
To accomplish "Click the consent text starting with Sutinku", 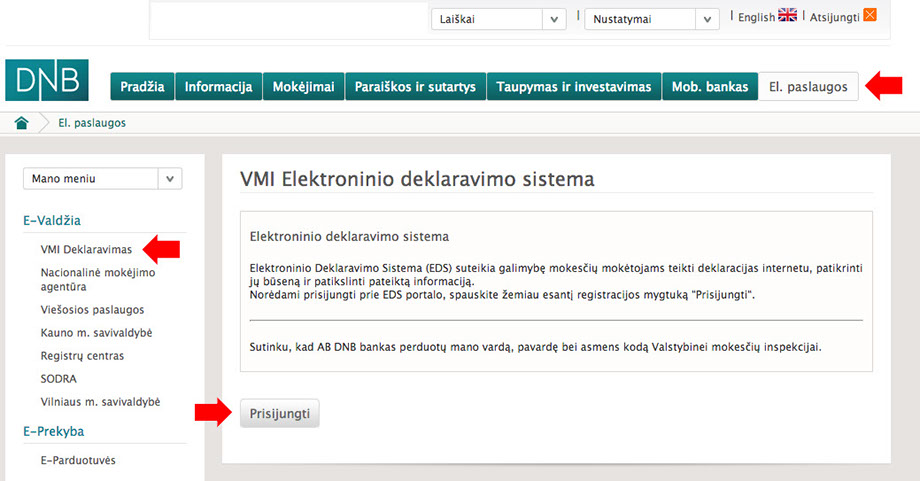I will pyautogui.click(x=535, y=347).
